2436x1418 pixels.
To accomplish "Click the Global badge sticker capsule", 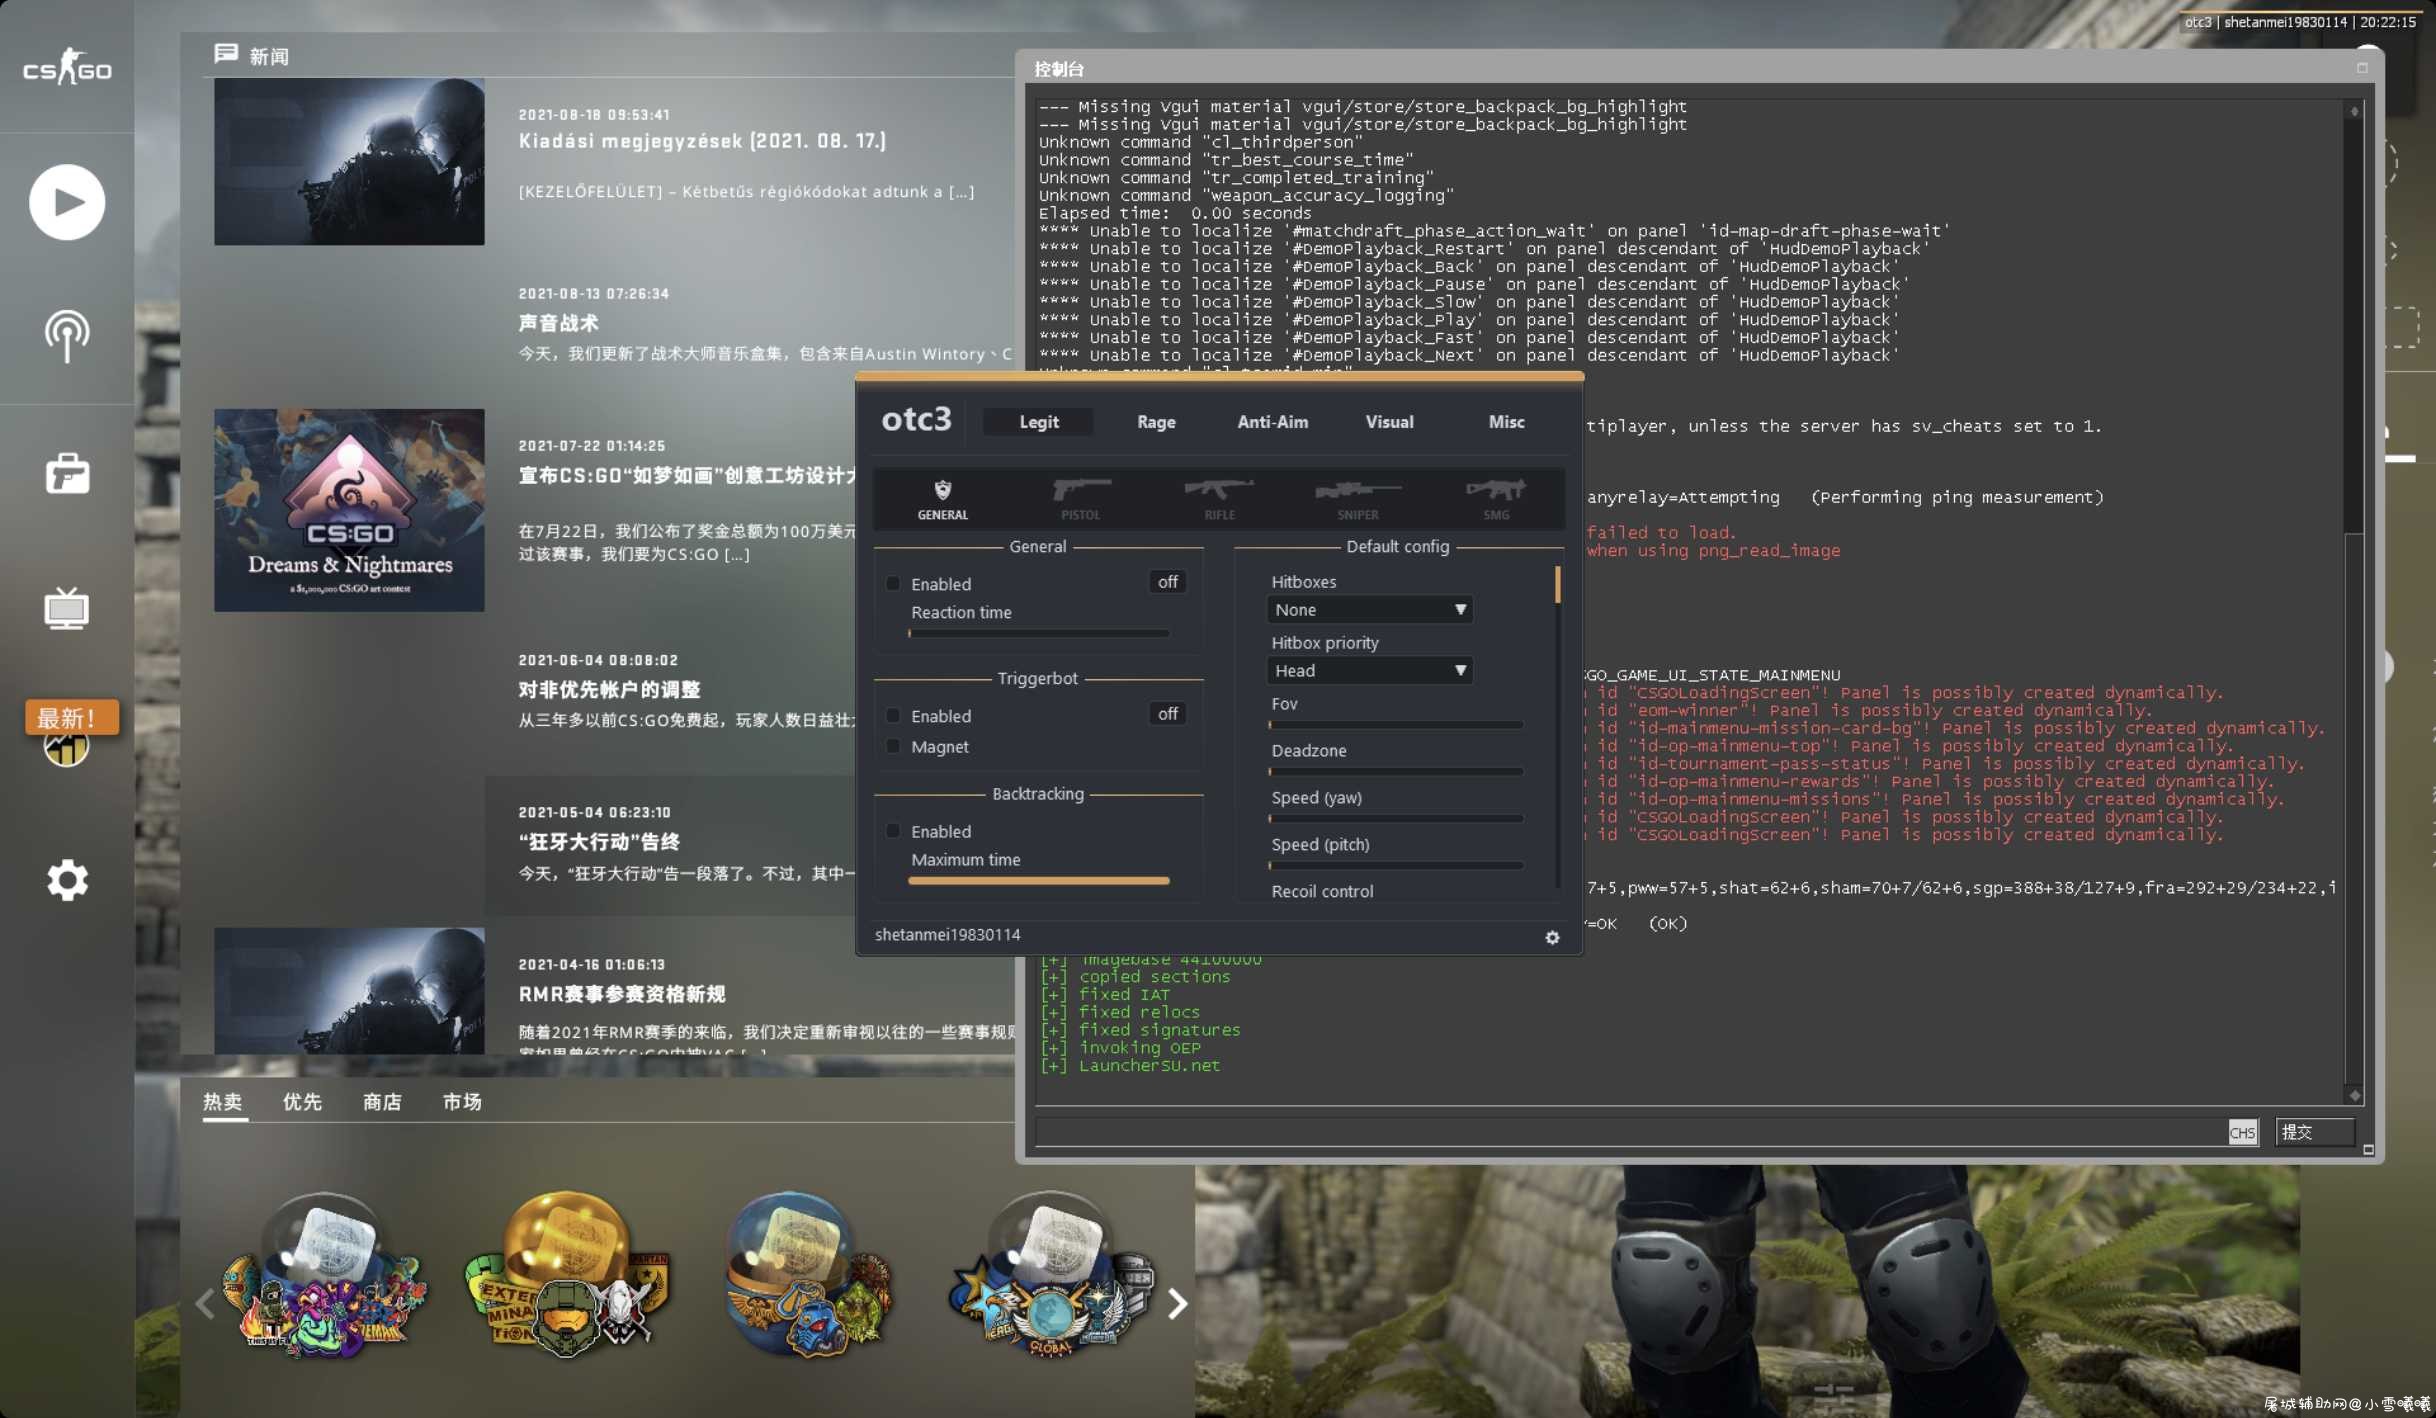I will pos(1051,1275).
